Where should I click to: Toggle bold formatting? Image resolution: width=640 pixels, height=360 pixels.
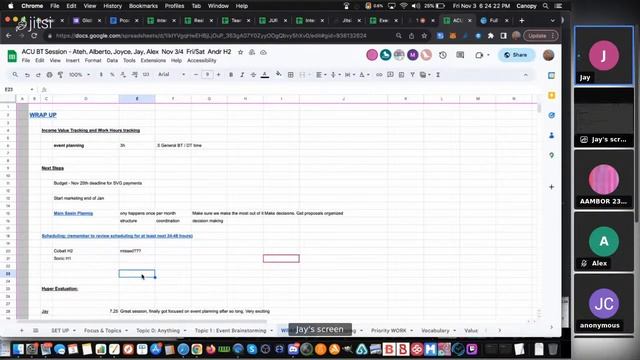click(x=231, y=75)
